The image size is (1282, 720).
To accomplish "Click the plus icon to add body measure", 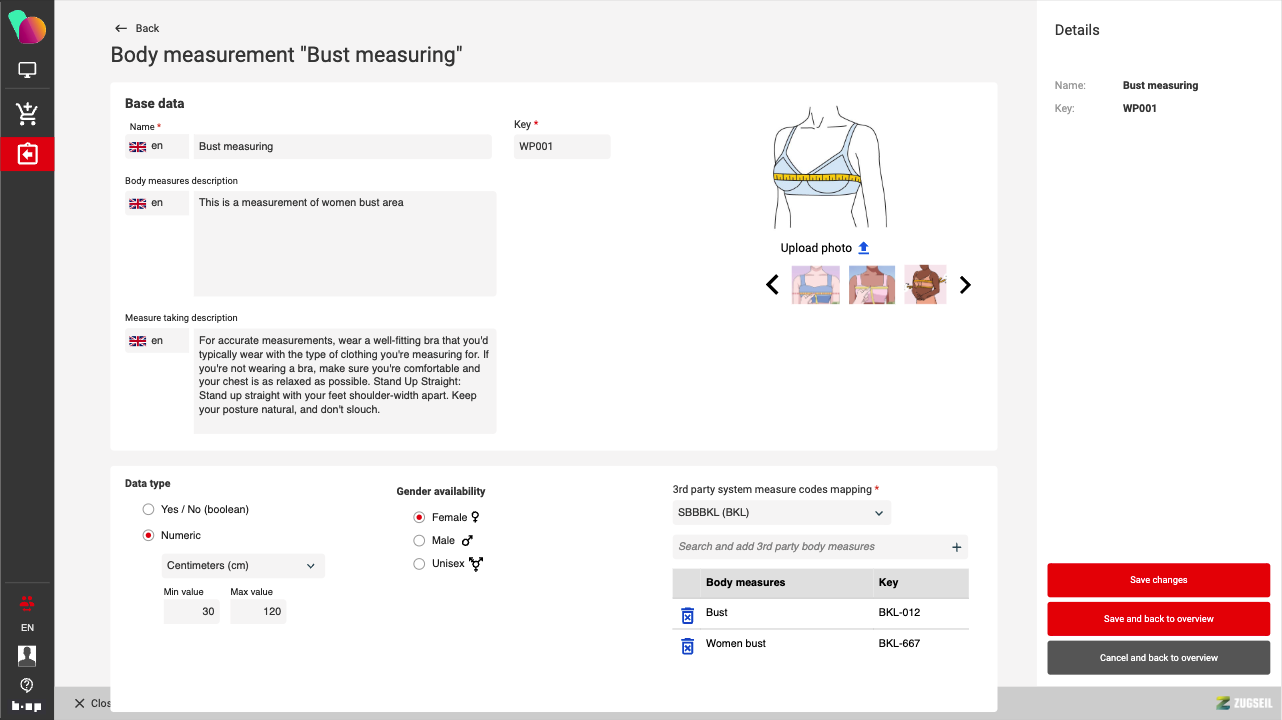I will tap(956, 547).
